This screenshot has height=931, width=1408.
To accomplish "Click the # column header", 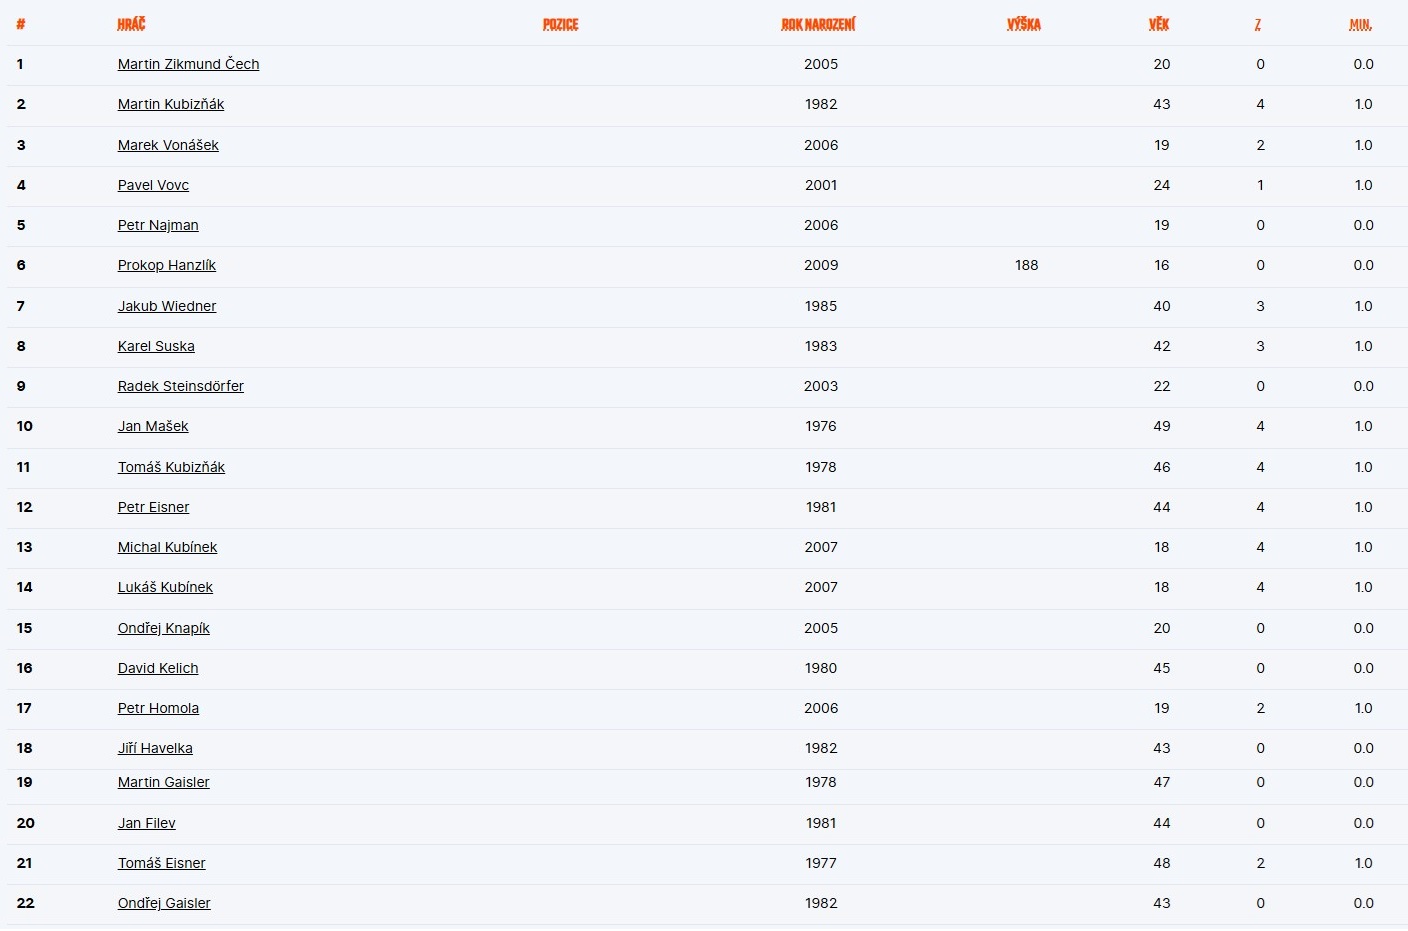I will tap(21, 24).
